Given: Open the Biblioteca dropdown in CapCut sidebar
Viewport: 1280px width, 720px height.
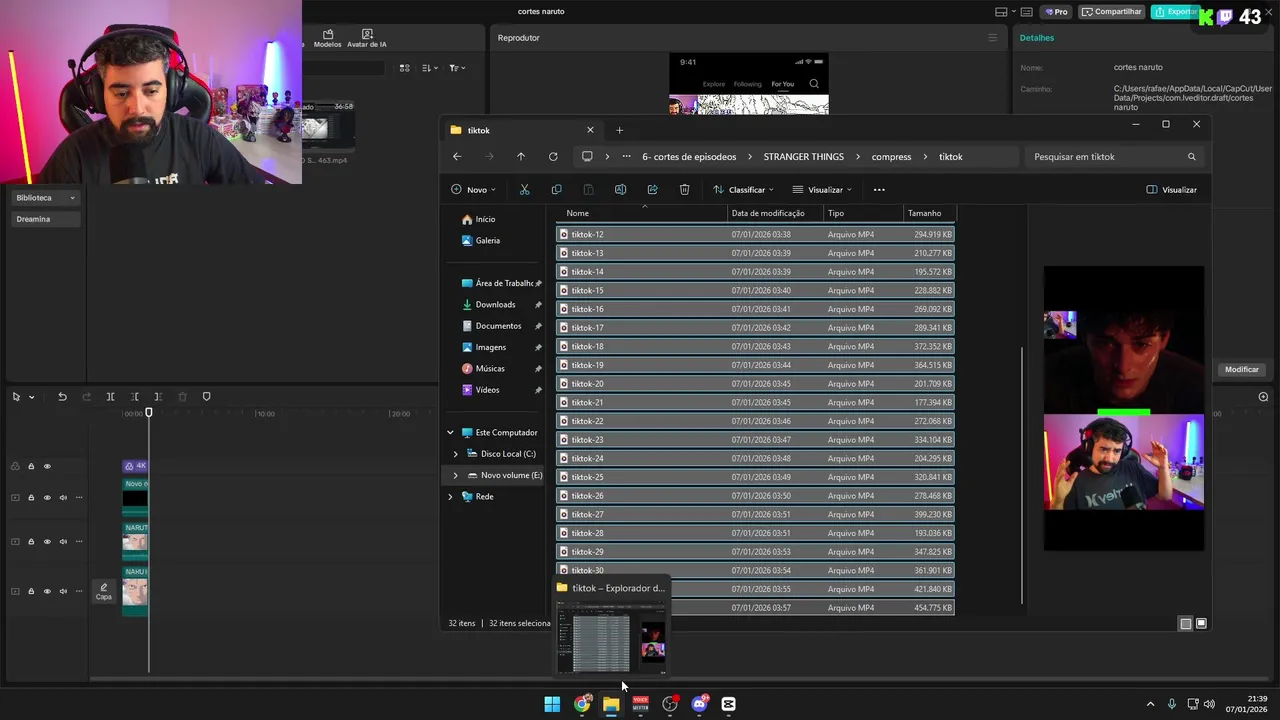Looking at the screenshot, I should pos(45,198).
